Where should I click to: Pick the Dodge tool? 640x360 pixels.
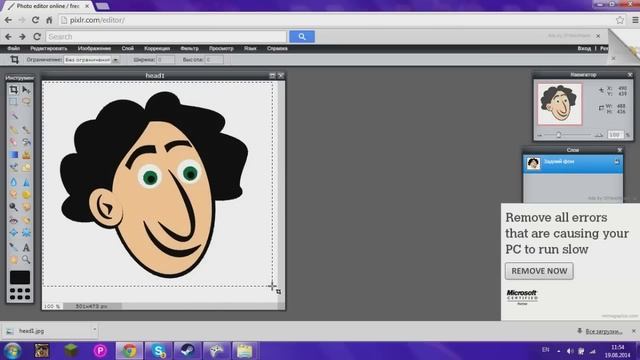pos(13,207)
